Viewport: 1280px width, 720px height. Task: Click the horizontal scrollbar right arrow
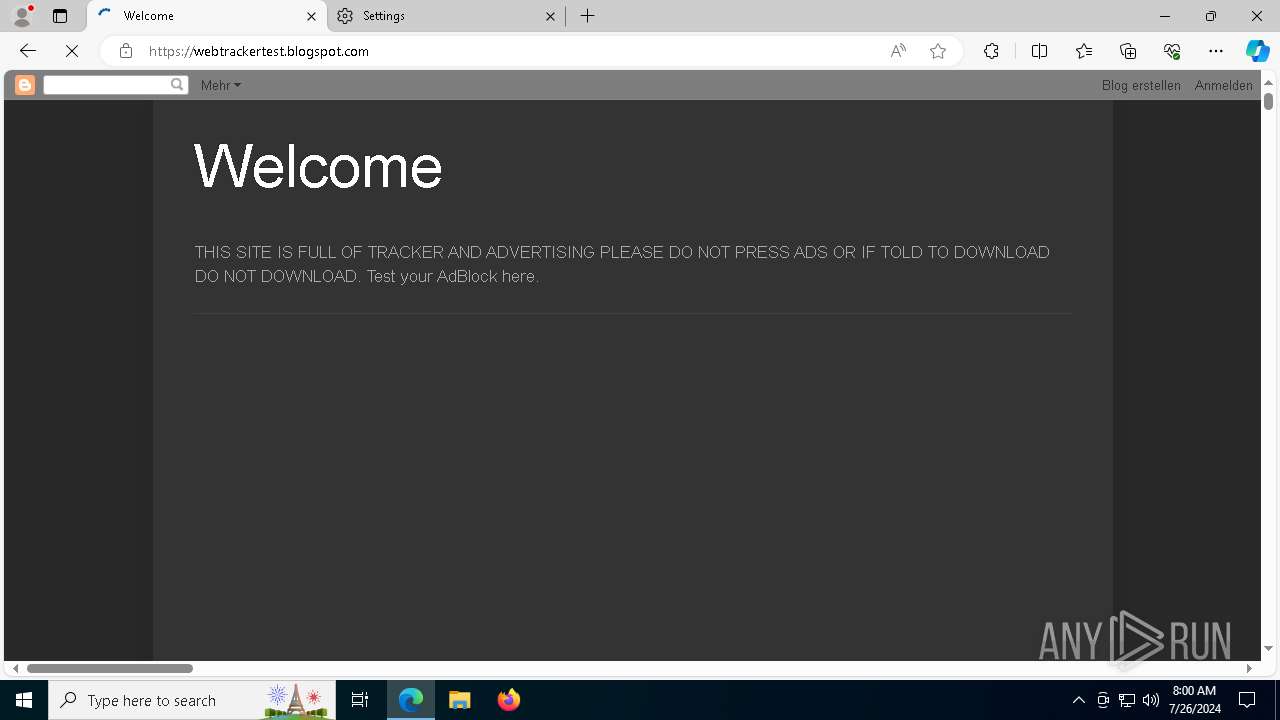(x=1249, y=668)
